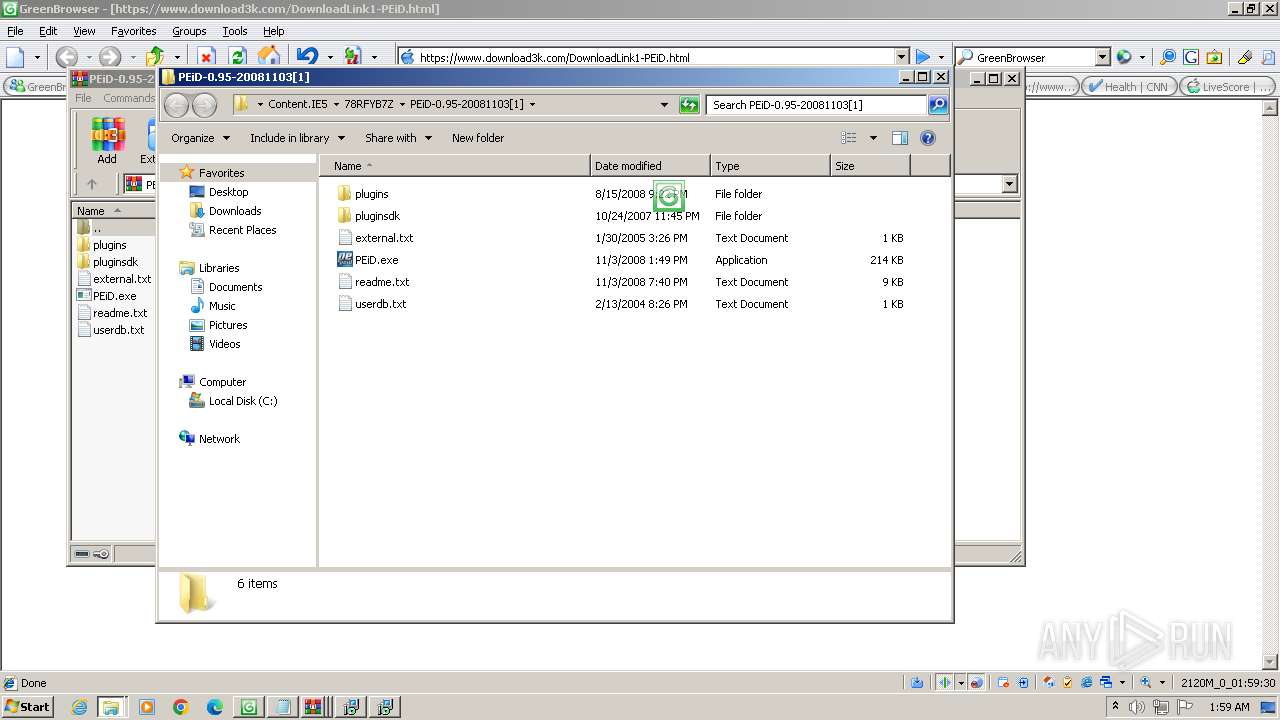Select readme.txt in the Explorer file list
Screen dimensions: 1280x720
tap(382, 282)
